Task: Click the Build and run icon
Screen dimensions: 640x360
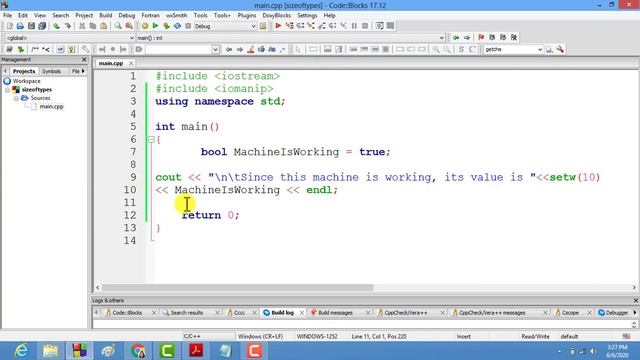Action: (166, 26)
